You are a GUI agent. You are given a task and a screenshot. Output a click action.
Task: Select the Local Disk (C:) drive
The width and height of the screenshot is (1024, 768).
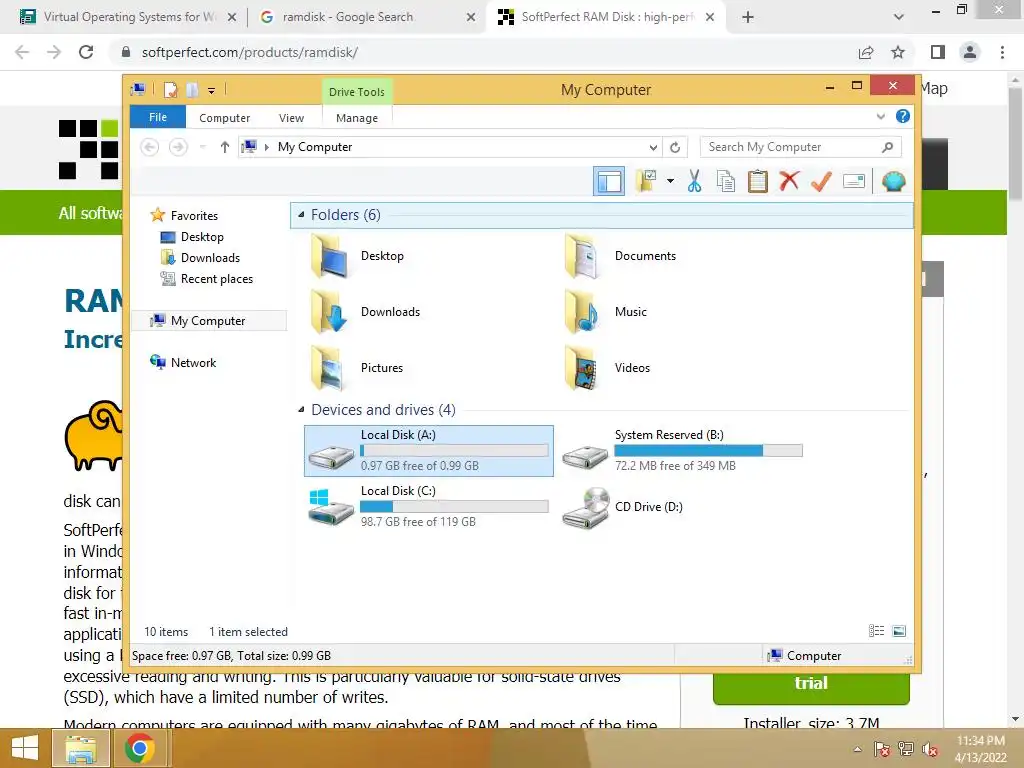(428, 507)
